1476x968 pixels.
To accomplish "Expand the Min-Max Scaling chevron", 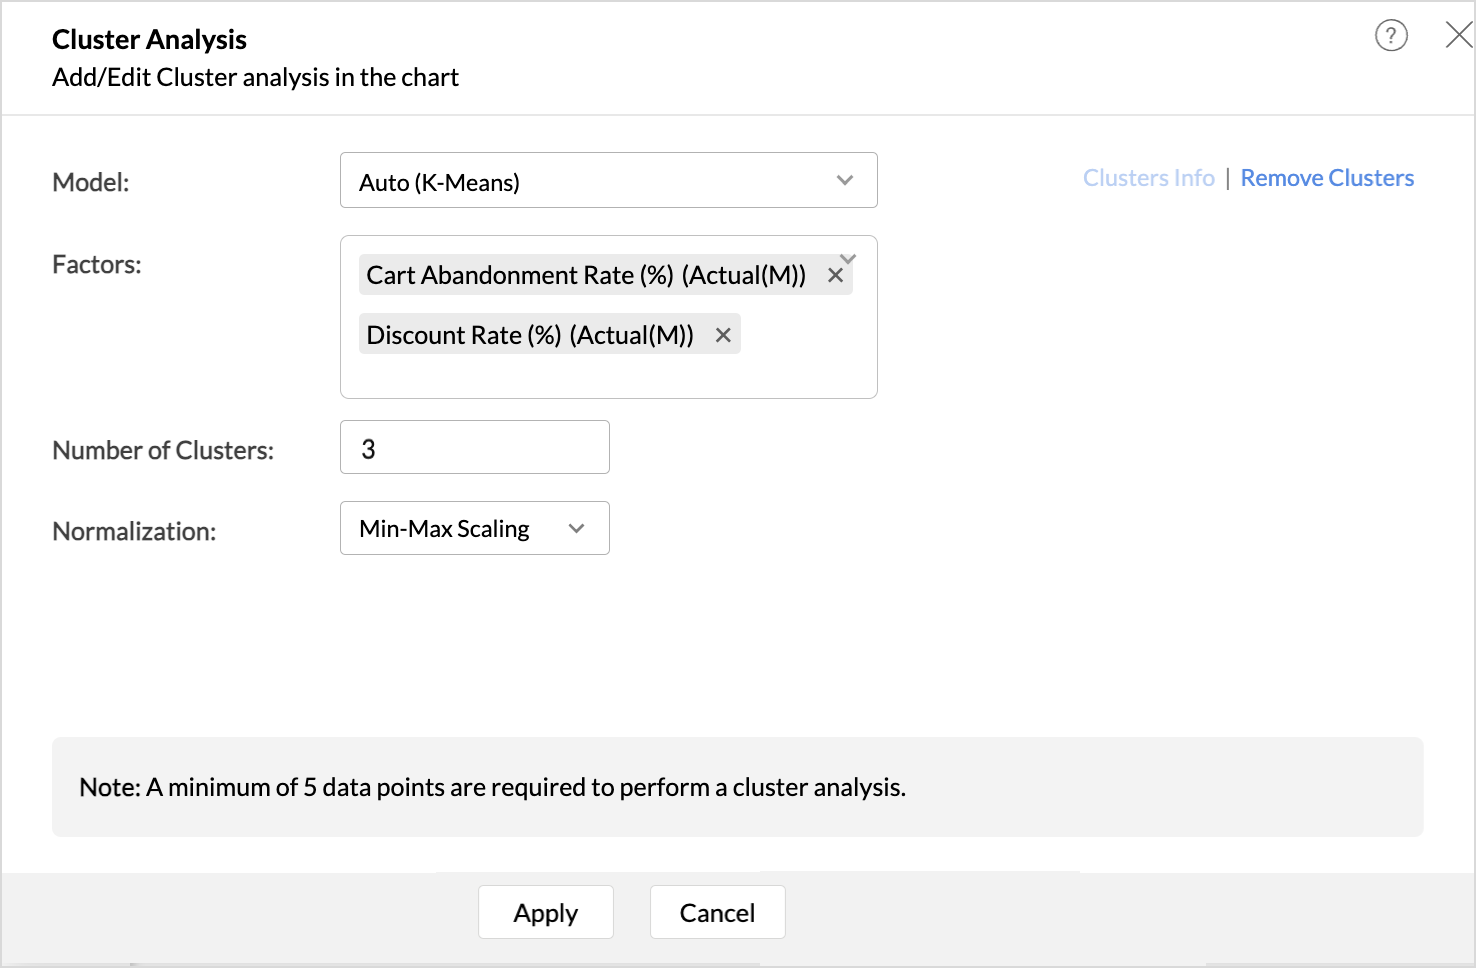I will 576,528.
